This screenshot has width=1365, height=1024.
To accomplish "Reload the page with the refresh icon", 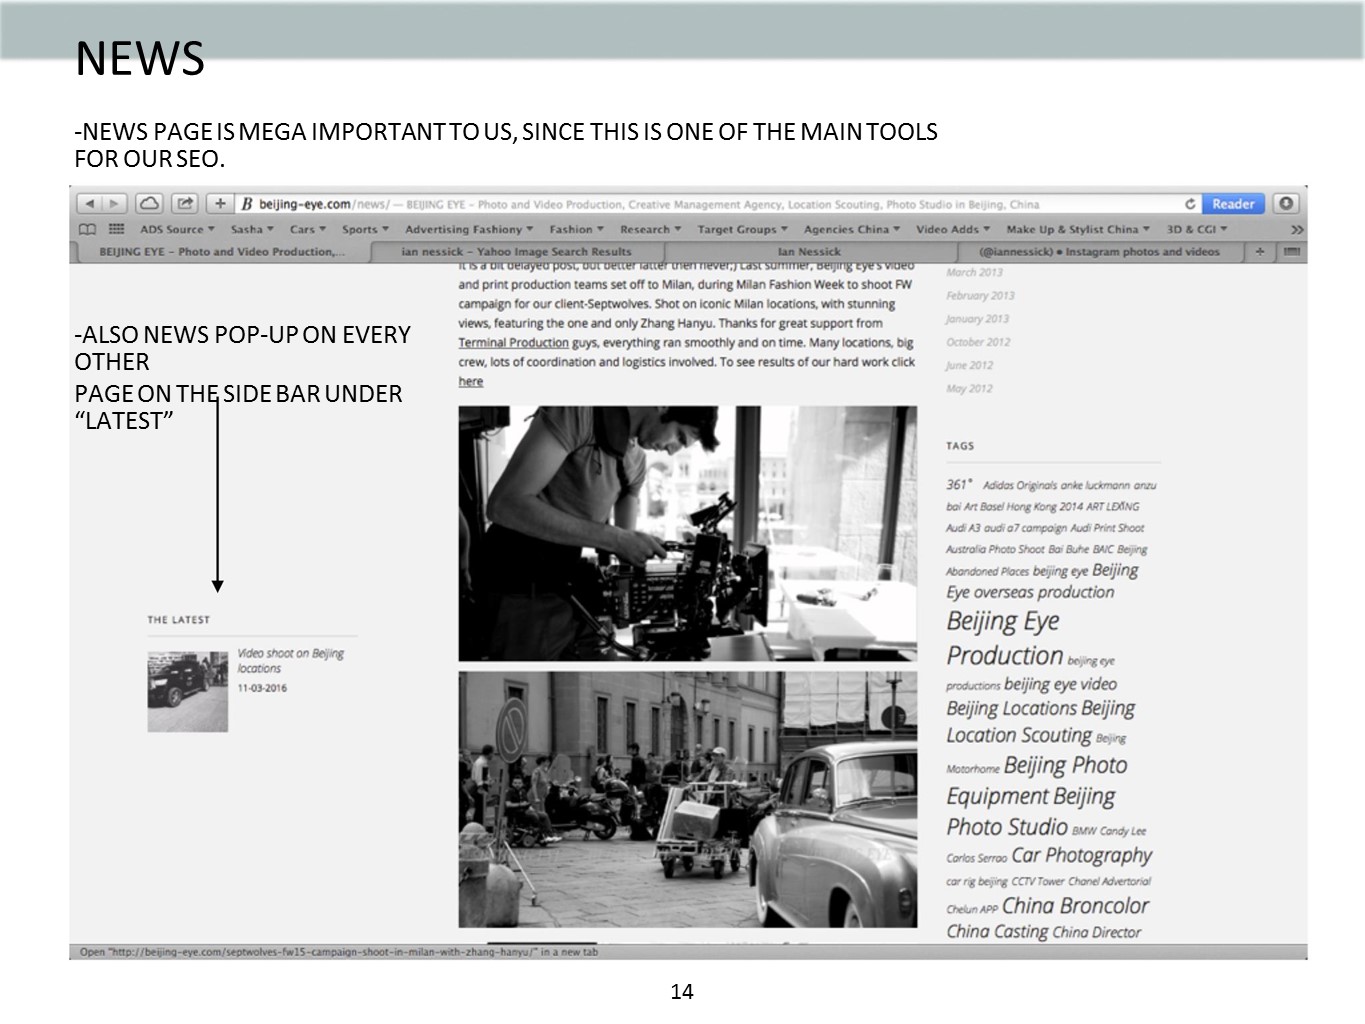I will pos(1190,204).
